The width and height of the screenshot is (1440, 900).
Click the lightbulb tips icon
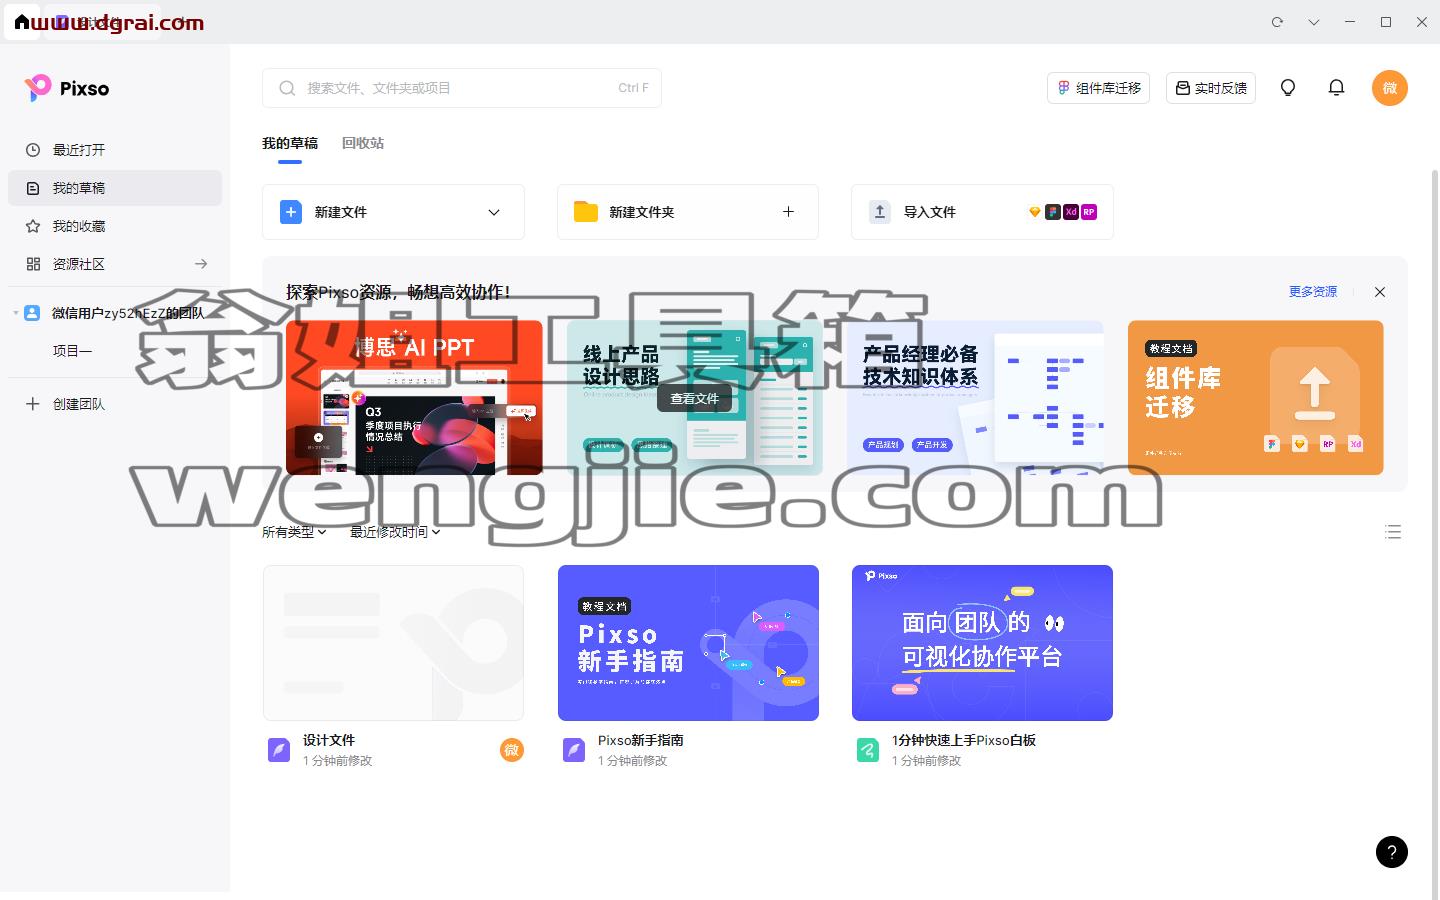[1288, 88]
